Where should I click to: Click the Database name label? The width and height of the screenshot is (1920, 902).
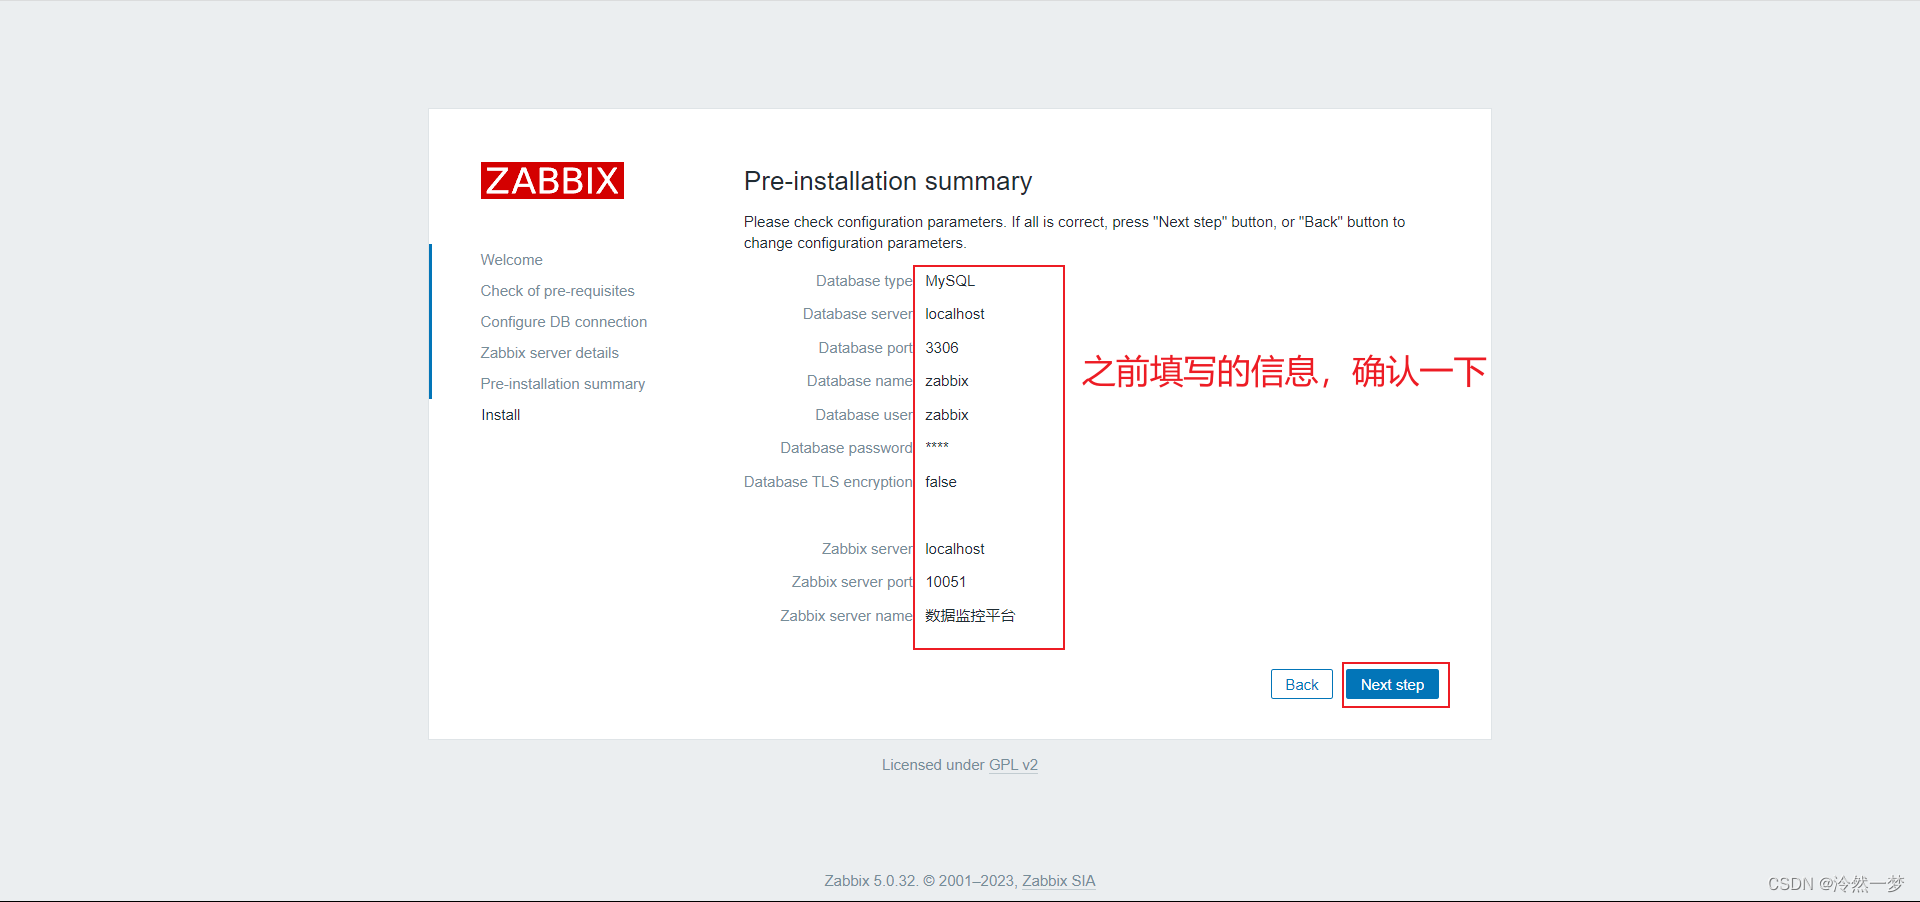[x=859, y=381]
